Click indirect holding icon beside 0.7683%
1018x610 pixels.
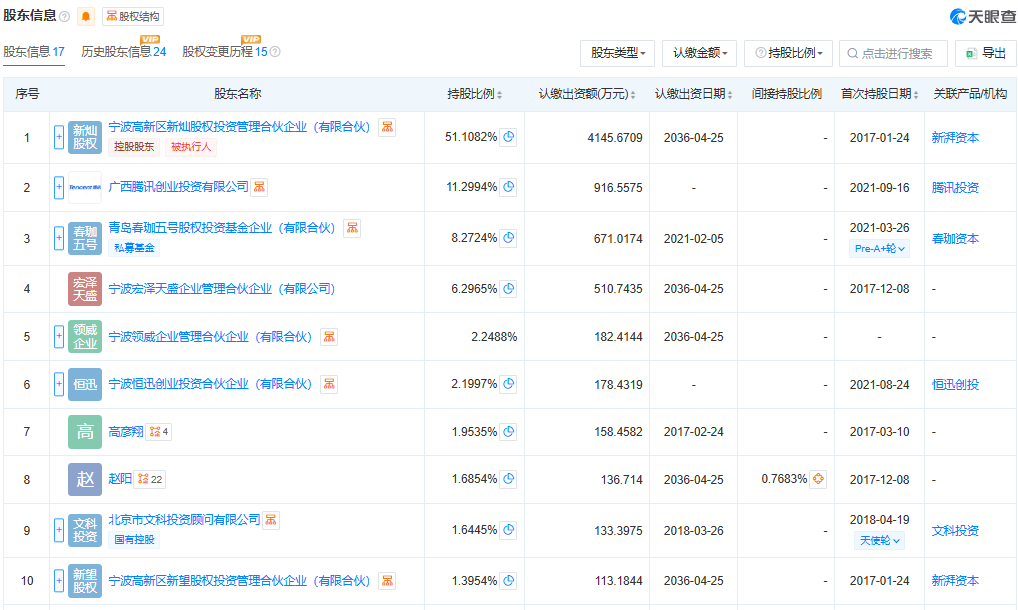tap(818, 479)
